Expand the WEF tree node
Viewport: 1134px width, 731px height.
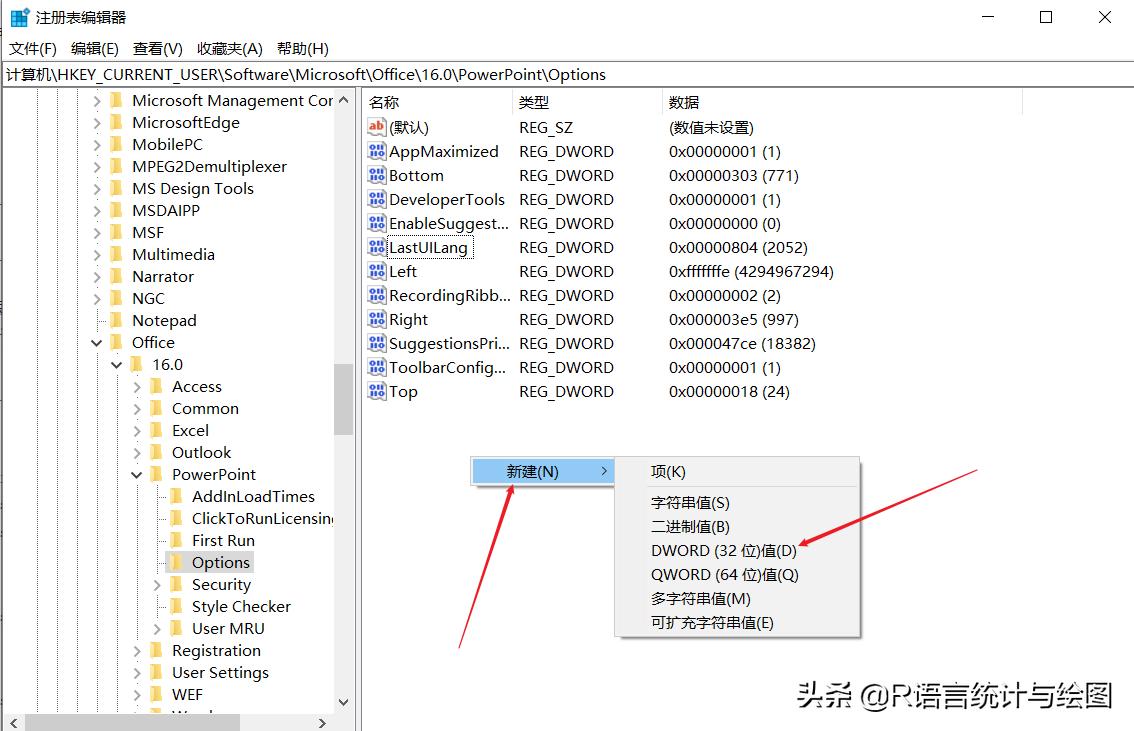click(137, 695)
